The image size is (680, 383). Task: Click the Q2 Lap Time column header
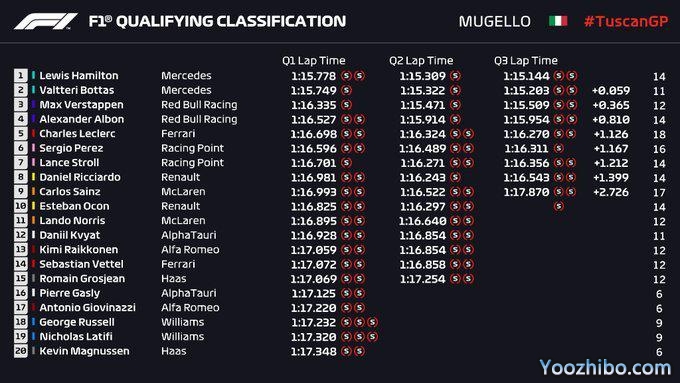click(x=421, y=61)
